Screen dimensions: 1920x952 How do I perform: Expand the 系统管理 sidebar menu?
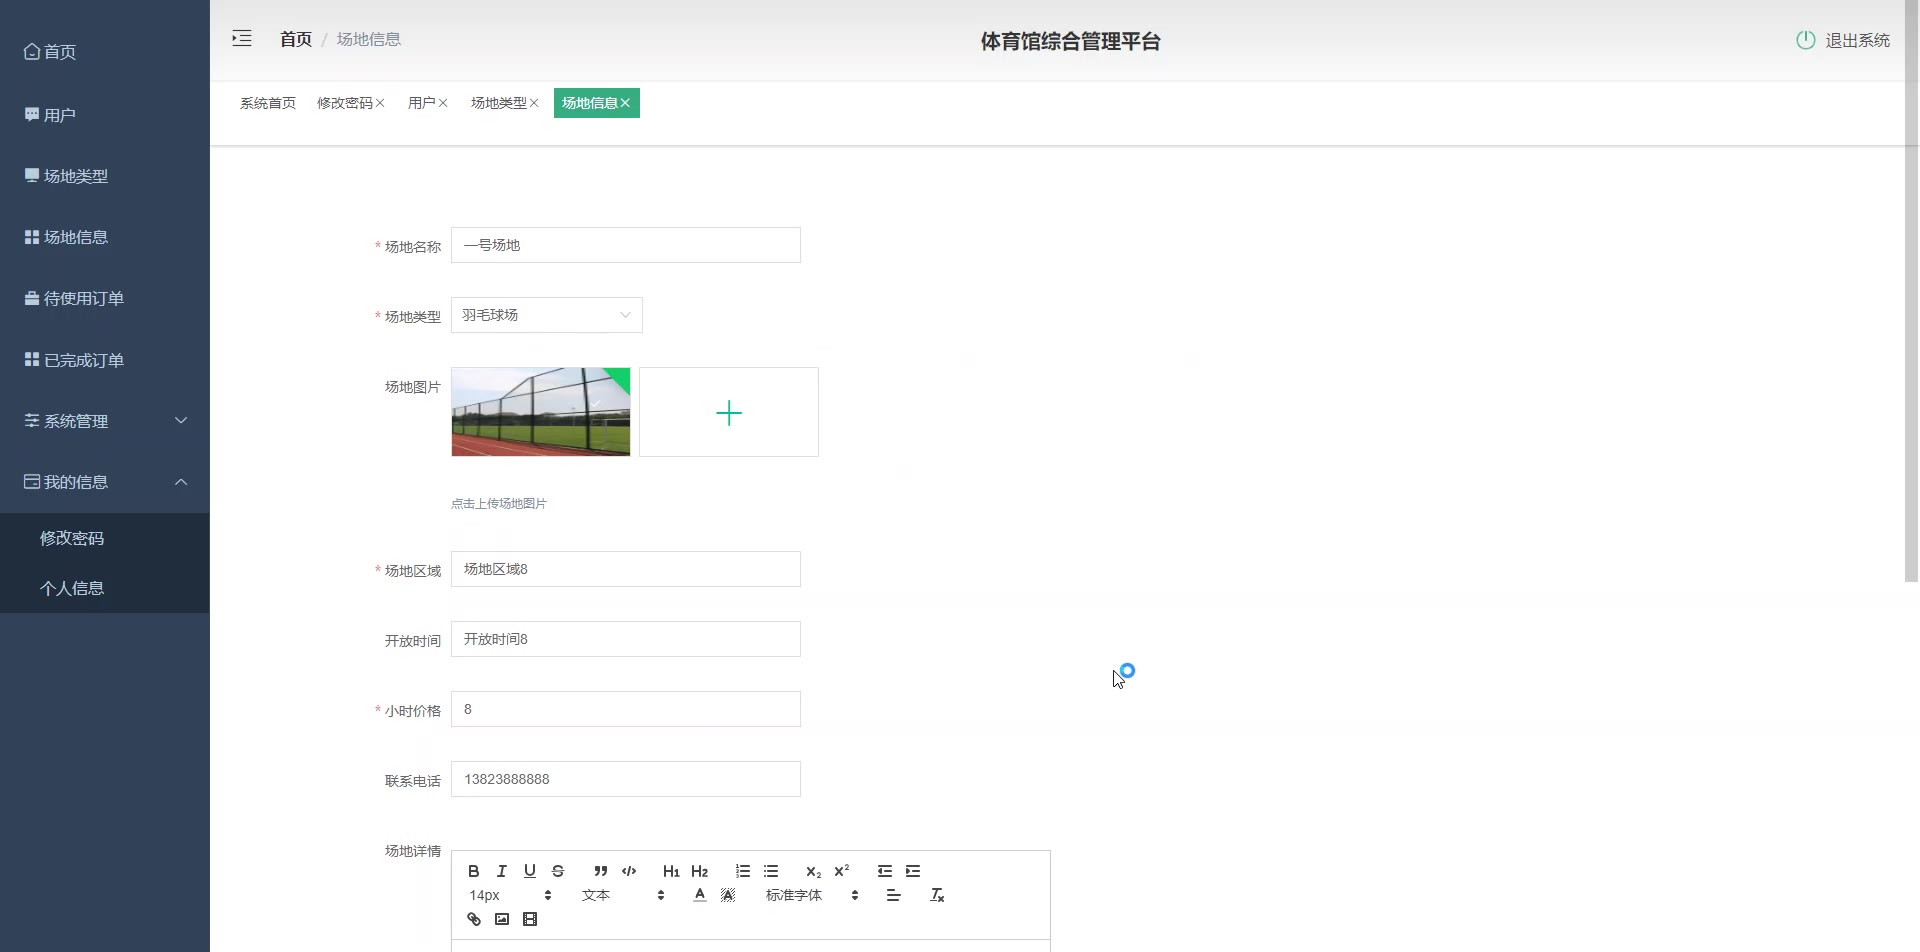coord(105,421)
